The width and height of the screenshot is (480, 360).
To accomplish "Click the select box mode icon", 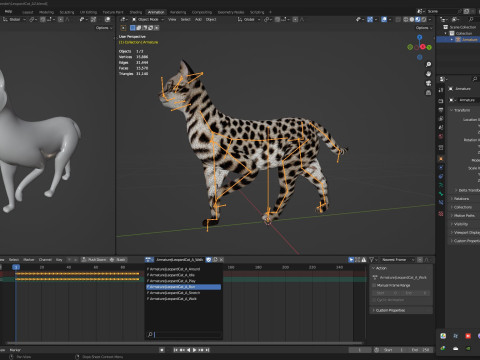I will [x=133, y=28].
